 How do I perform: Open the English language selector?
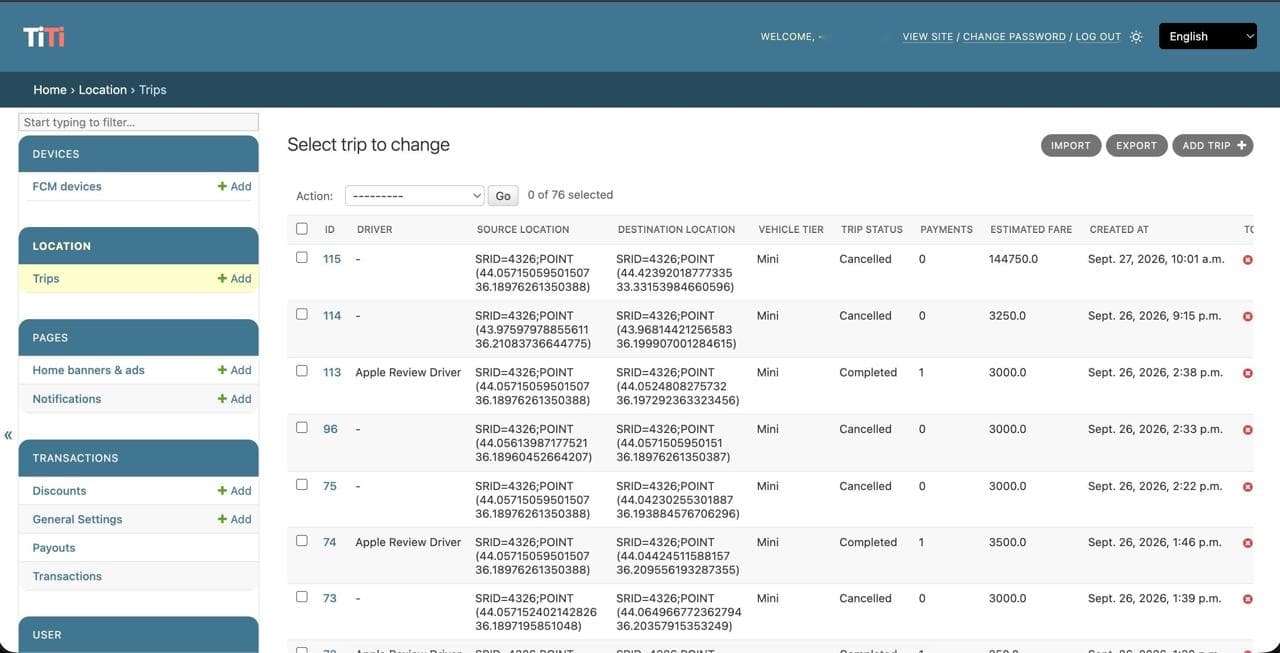(x=1208, y=37)
